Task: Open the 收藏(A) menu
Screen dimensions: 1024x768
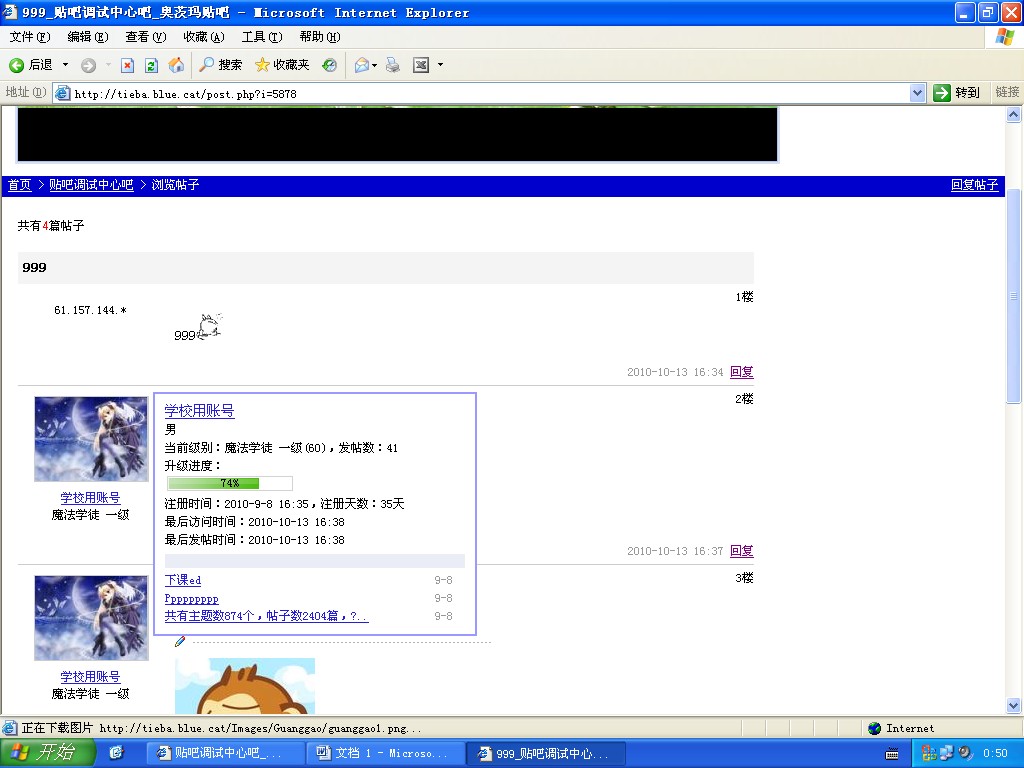Action: click(204, 37)
